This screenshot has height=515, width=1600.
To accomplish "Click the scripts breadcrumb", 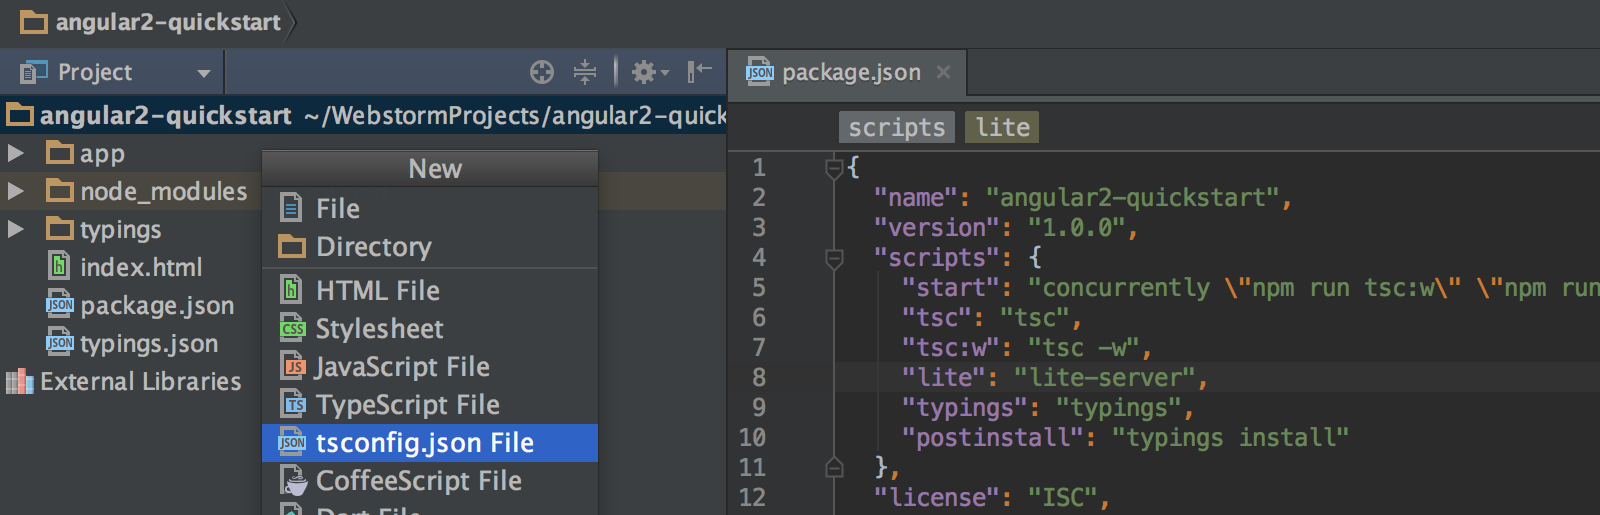I will tap(897, 127).
